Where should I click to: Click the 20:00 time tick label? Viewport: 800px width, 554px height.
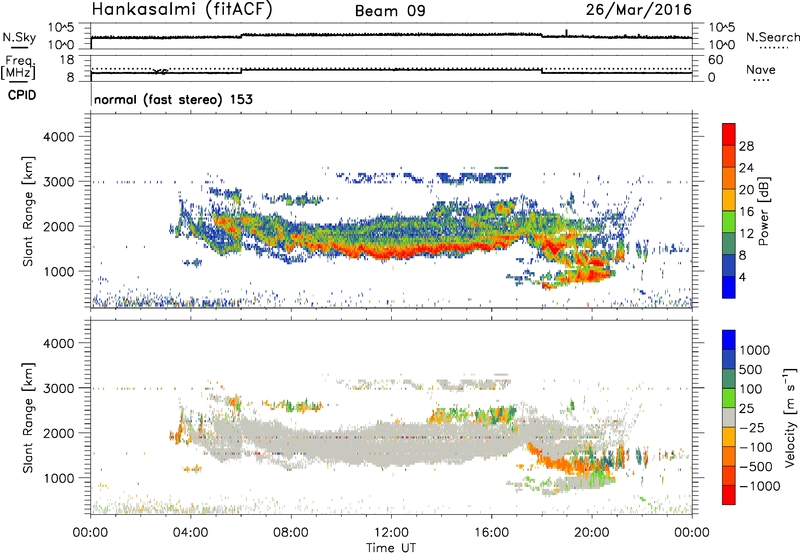pos(592,533)
